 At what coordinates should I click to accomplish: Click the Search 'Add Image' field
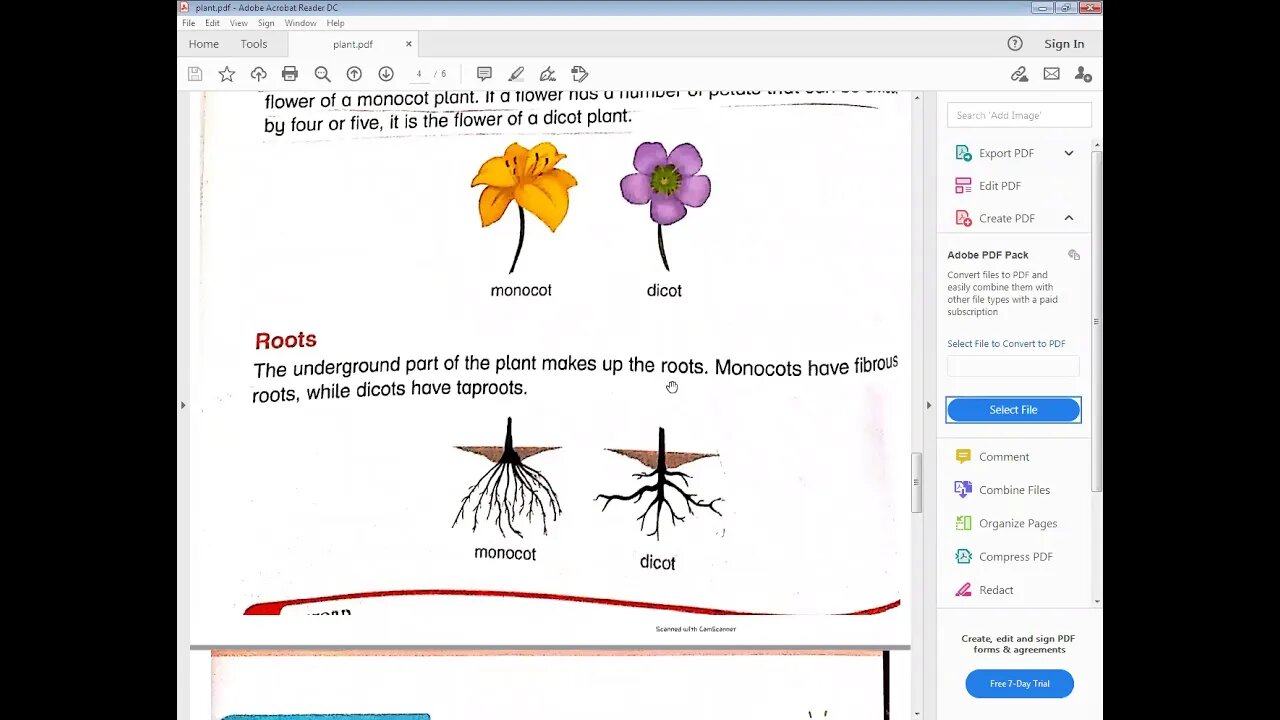click(1019, 115)
